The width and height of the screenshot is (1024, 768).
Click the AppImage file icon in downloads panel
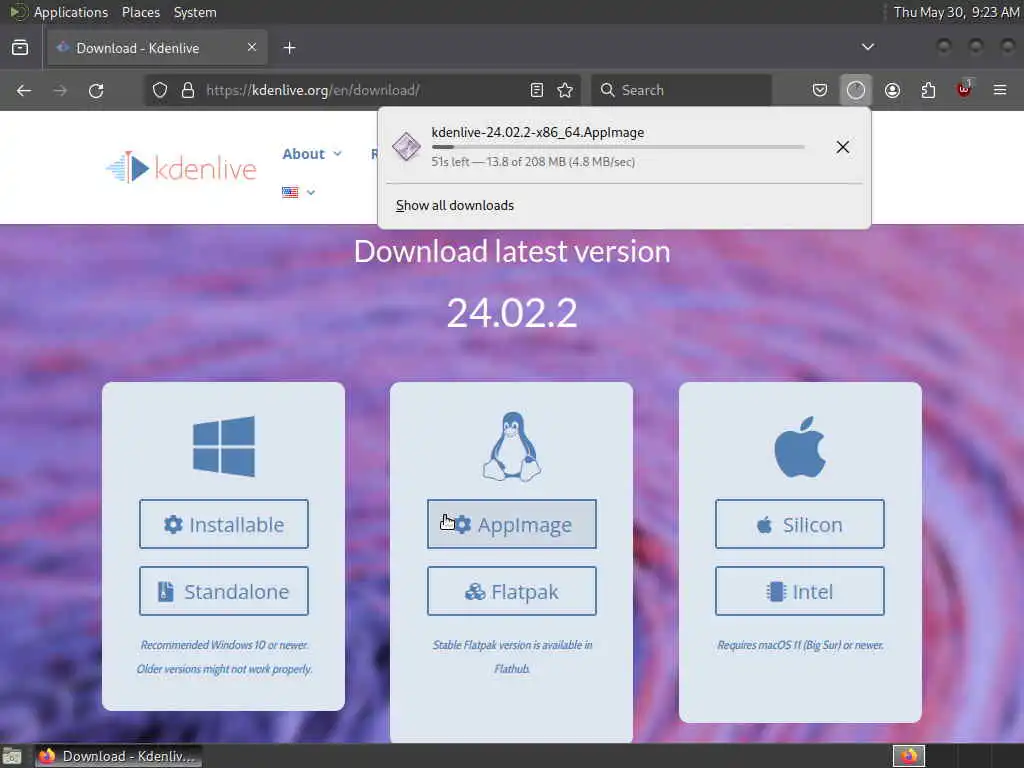pos(406,146)
